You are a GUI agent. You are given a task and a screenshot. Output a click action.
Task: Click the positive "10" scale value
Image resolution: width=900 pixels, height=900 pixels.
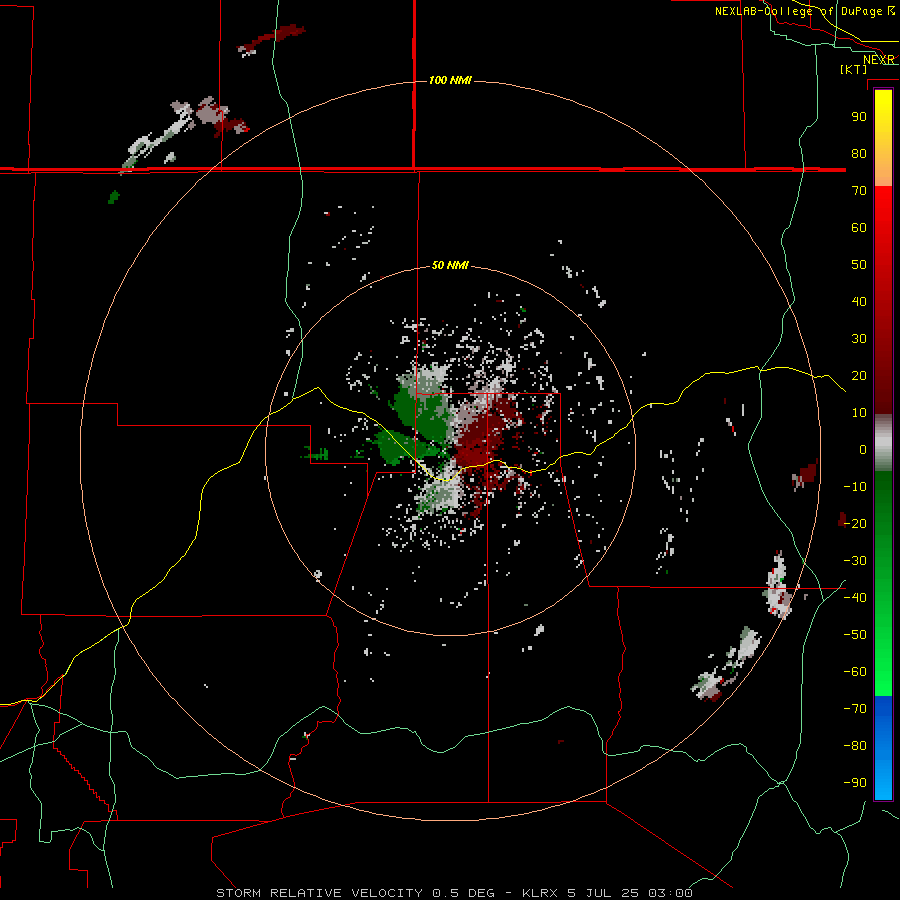click(x=859, y=413)
